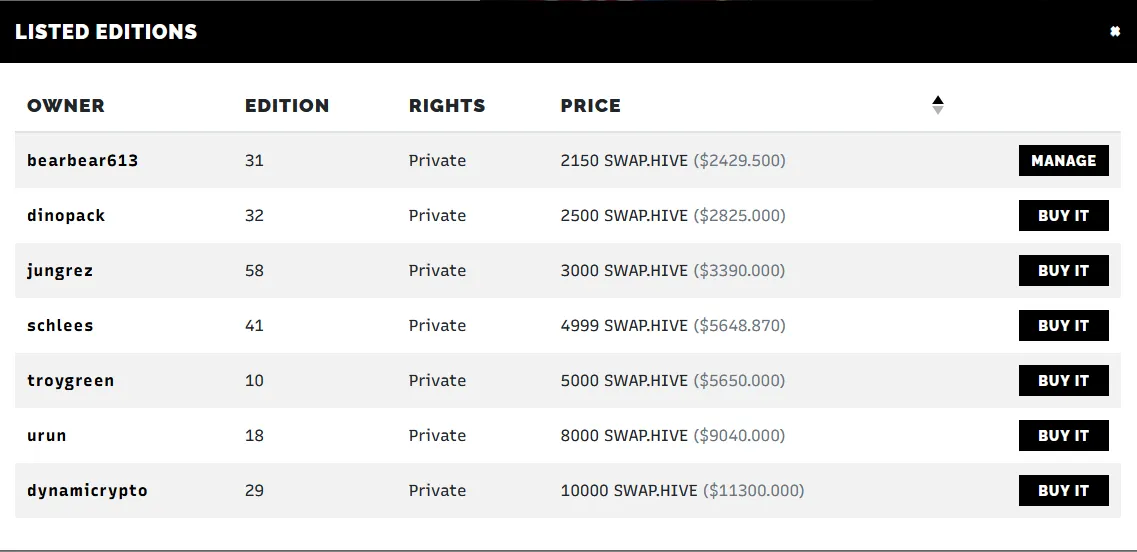This screenshot has width=1137, height=552.
Task: Close the Listed Editions dialog
Action: 1115,31
